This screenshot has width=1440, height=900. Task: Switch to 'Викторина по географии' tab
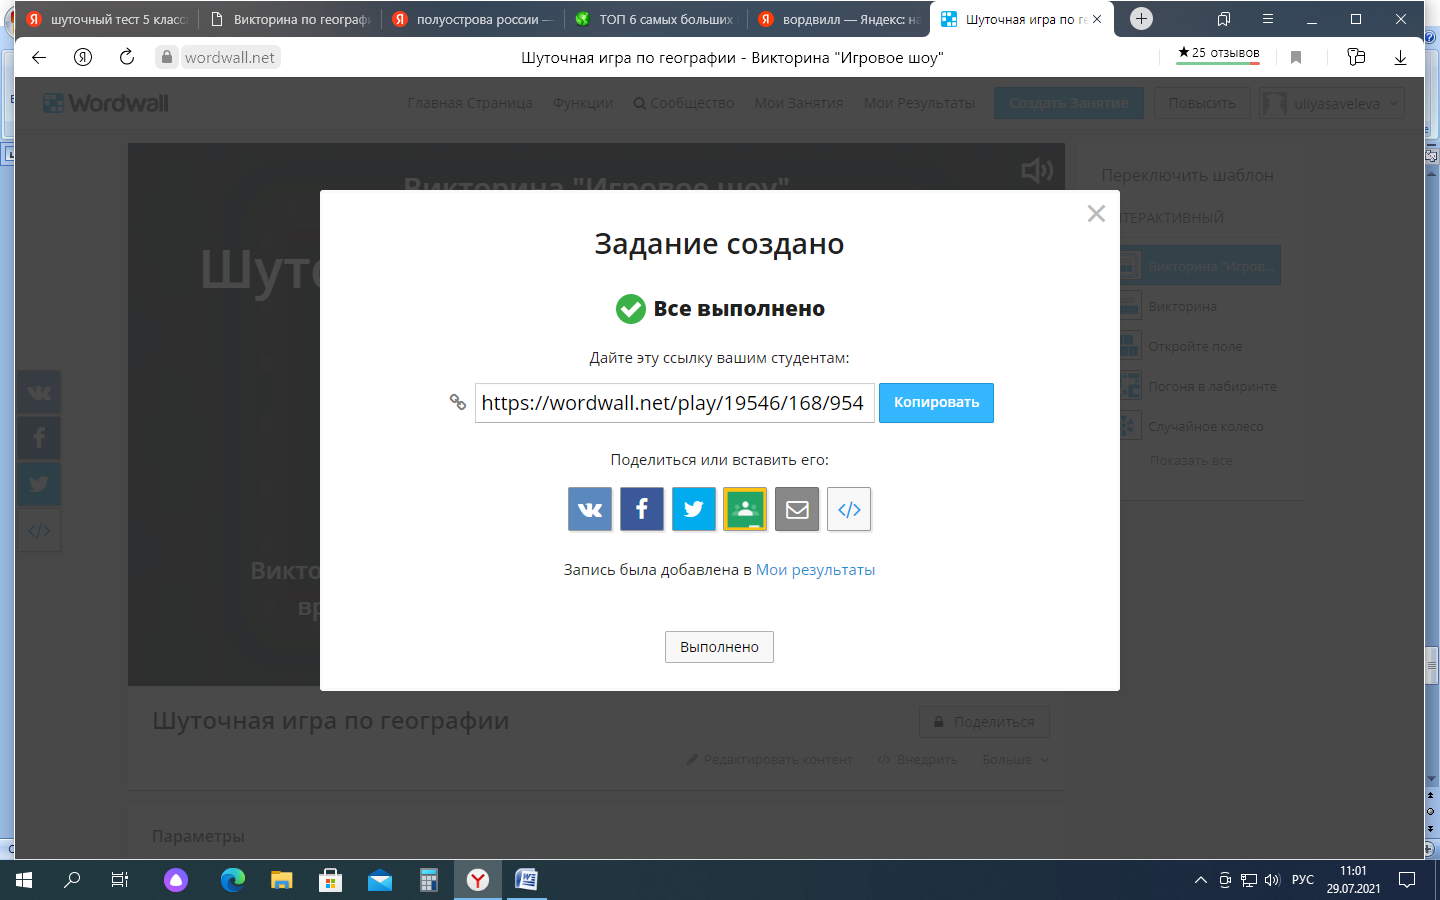(290, 19)
